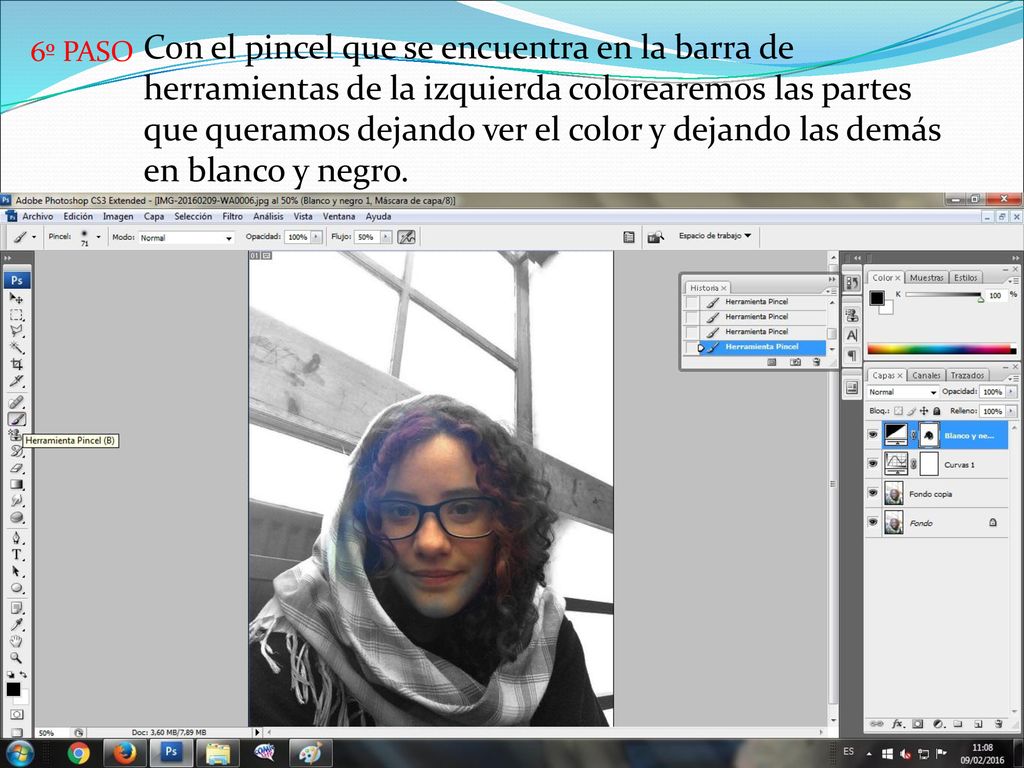Select the Gradient tool
The width and height of the screenshot is (1024, 768).
[16, 485]
